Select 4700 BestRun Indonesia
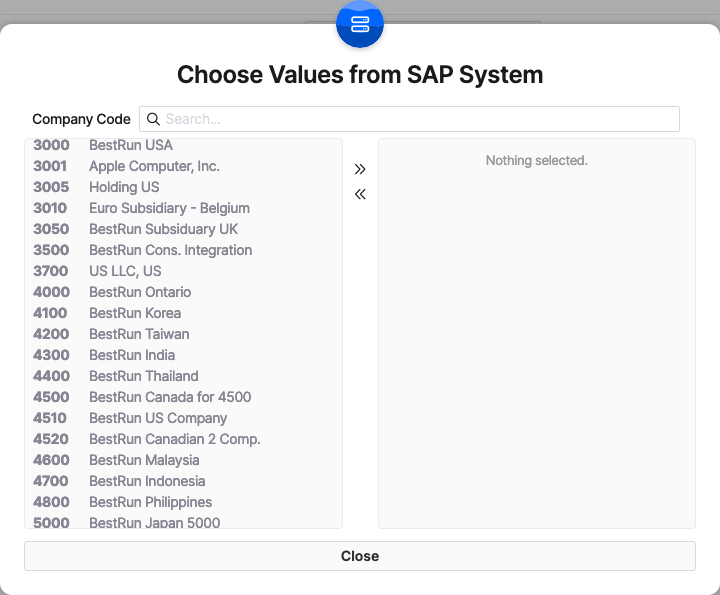The height and width of the screenshot is (595, 720). pyautogui.click(x=183, y=481)
